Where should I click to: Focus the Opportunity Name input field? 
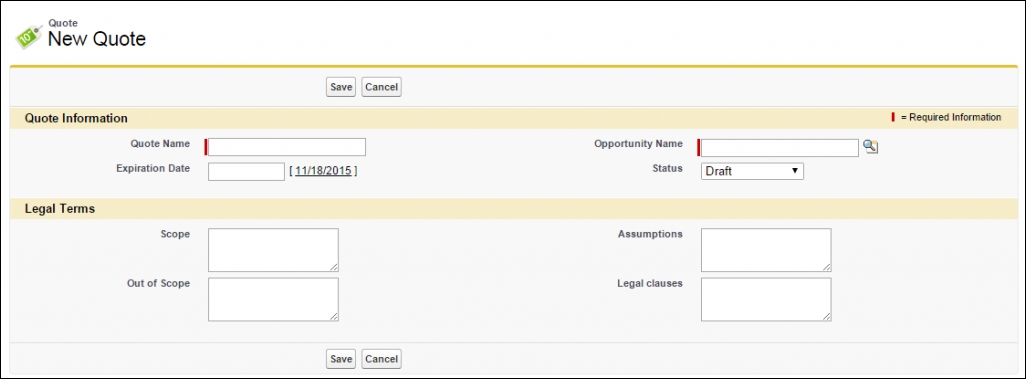pyautogui.click(x=779, y=148)
